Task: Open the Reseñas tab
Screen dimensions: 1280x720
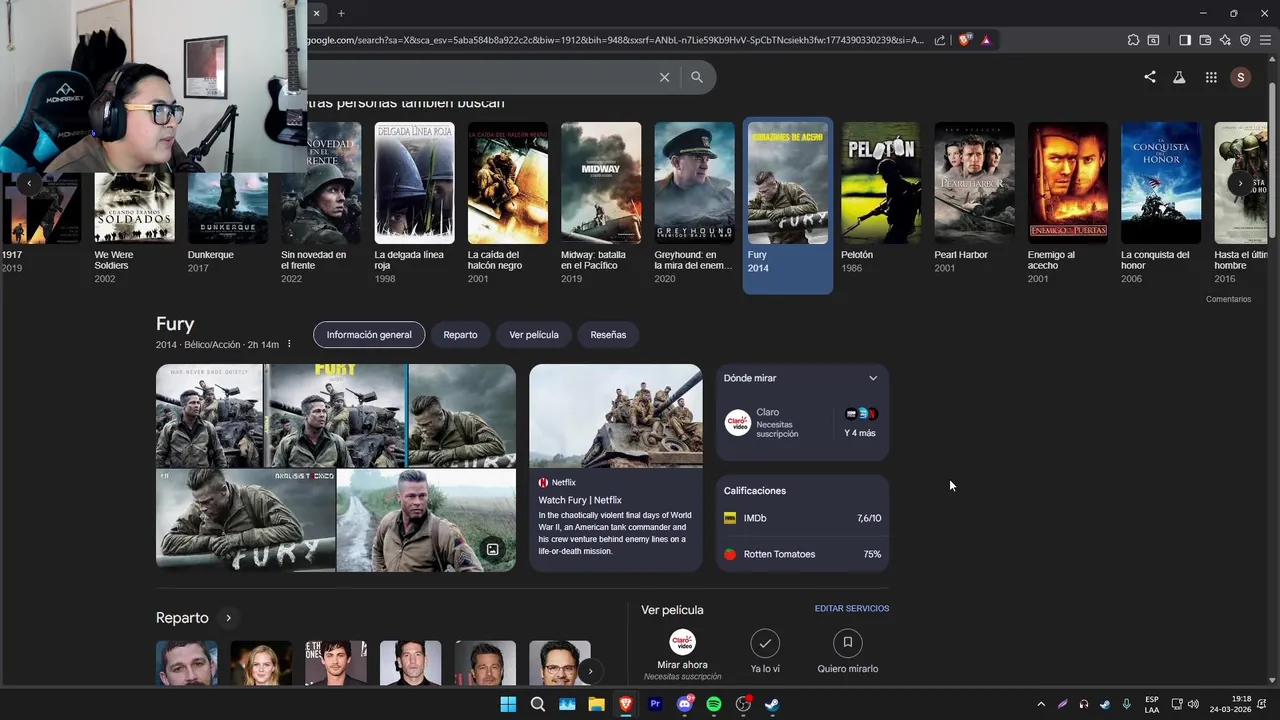Action: pos(608,335)
